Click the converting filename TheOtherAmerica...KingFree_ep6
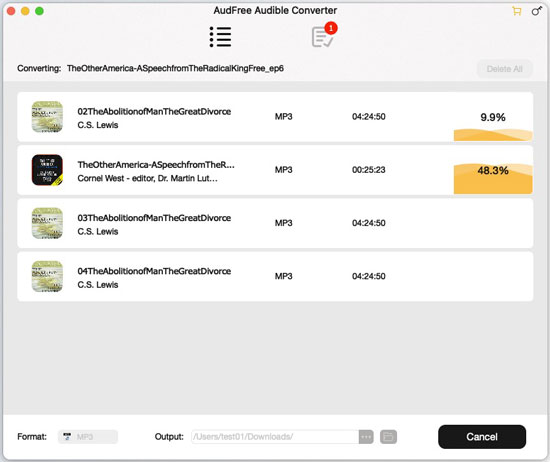The width and height of the screenshot is (550, 462). pos(175,68)
